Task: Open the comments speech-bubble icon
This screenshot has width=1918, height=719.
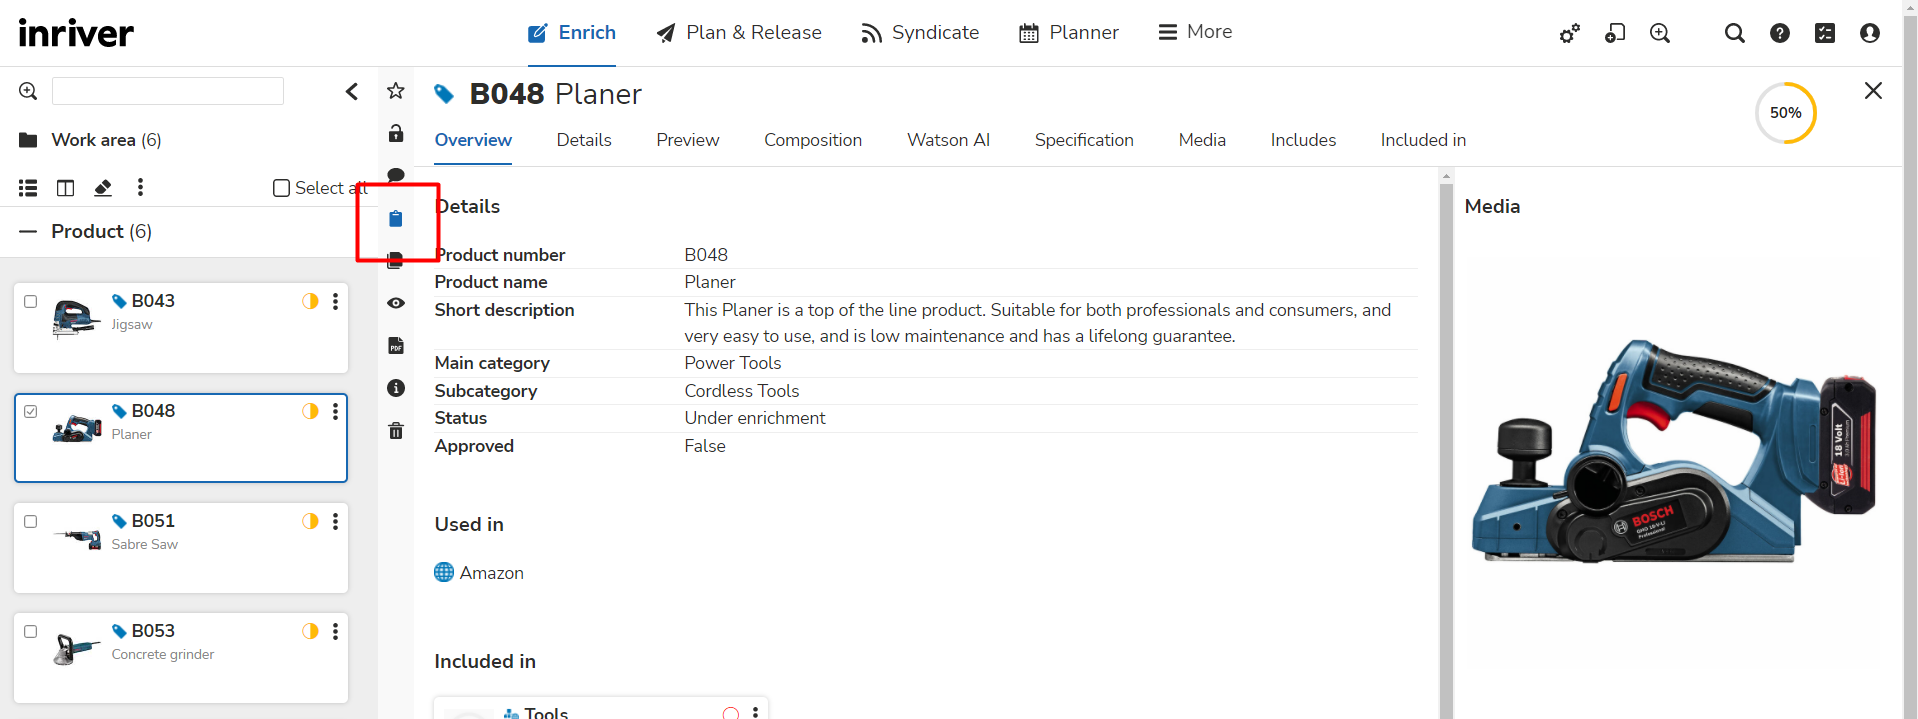Action: (396, 175)
